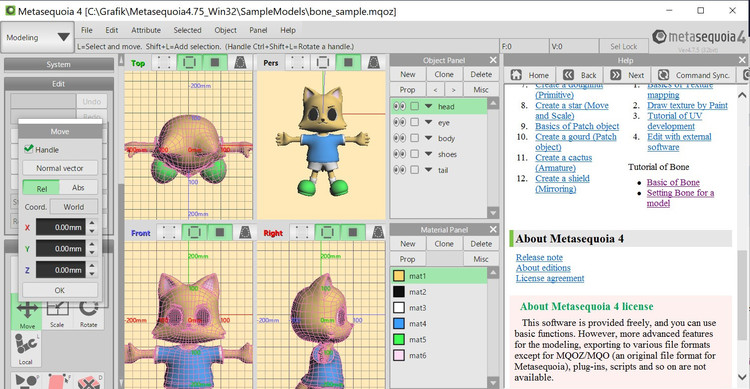Toggle the Handle checkbox
The height and width of the screenshot is (389, 750).
tap(29, 149)
